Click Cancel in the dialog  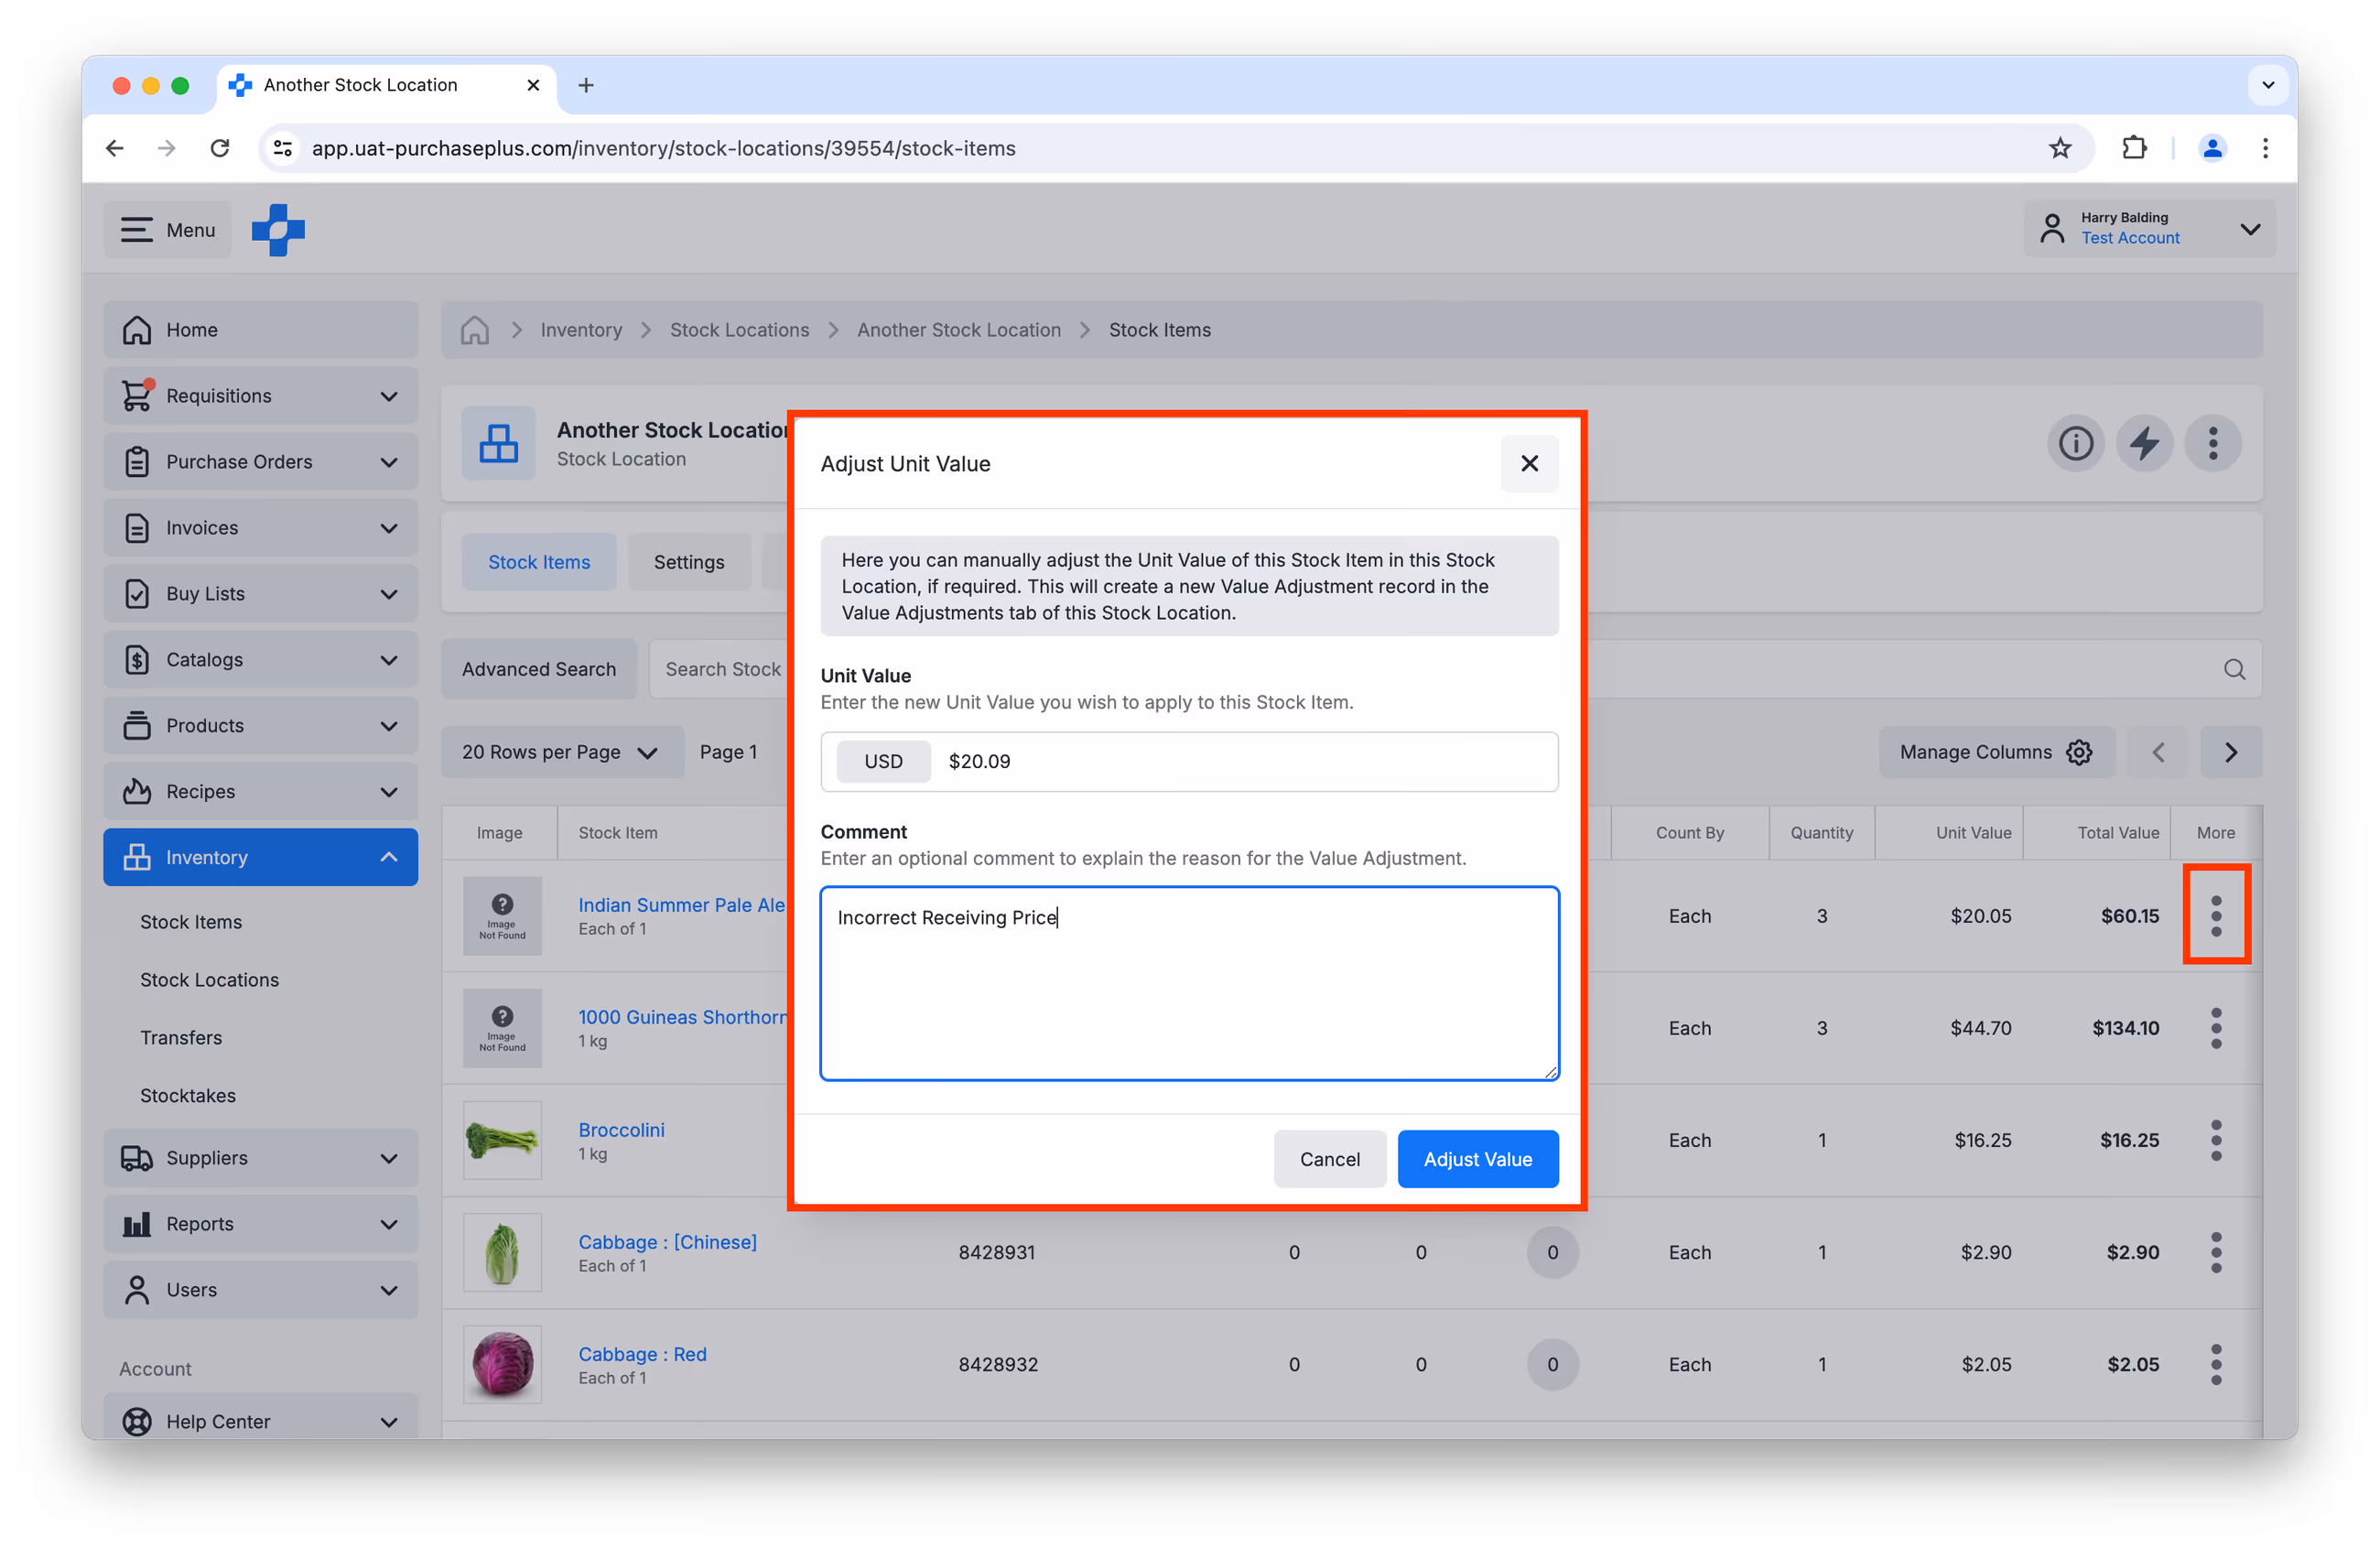tap(1329, 1159)
